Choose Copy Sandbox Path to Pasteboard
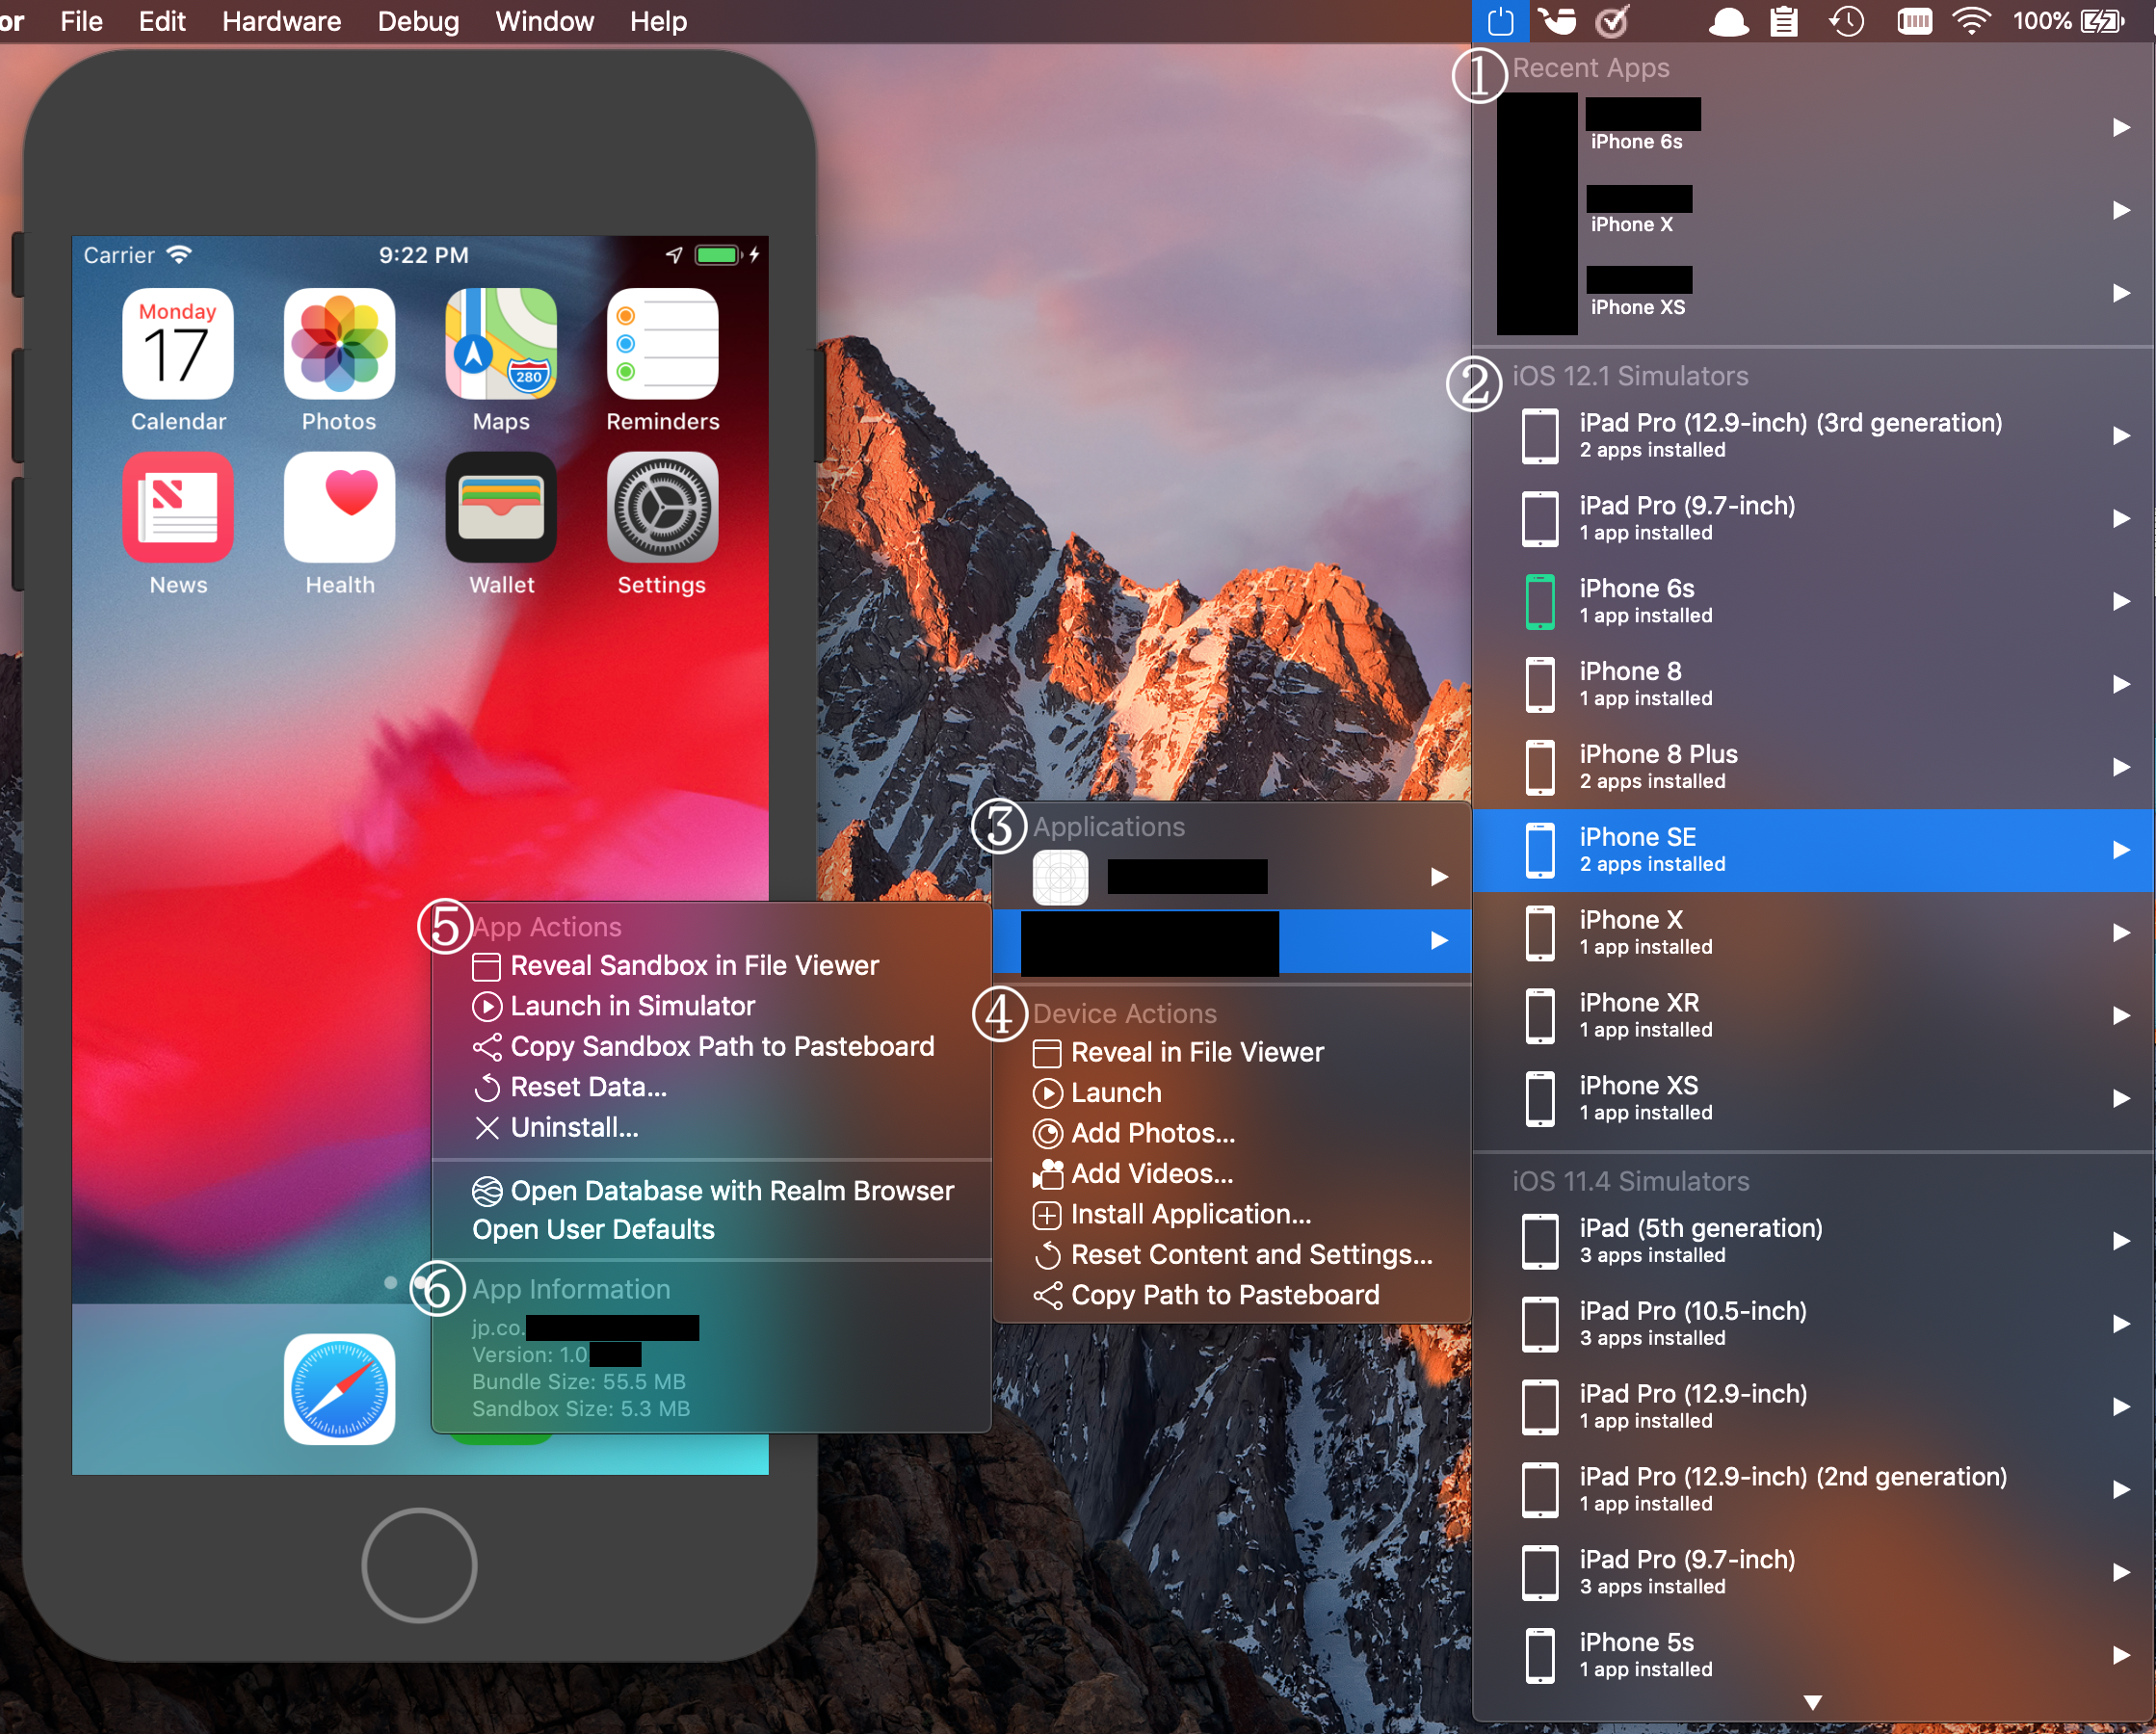This screenshot has width=2156, height=1734. point(711,1047)
